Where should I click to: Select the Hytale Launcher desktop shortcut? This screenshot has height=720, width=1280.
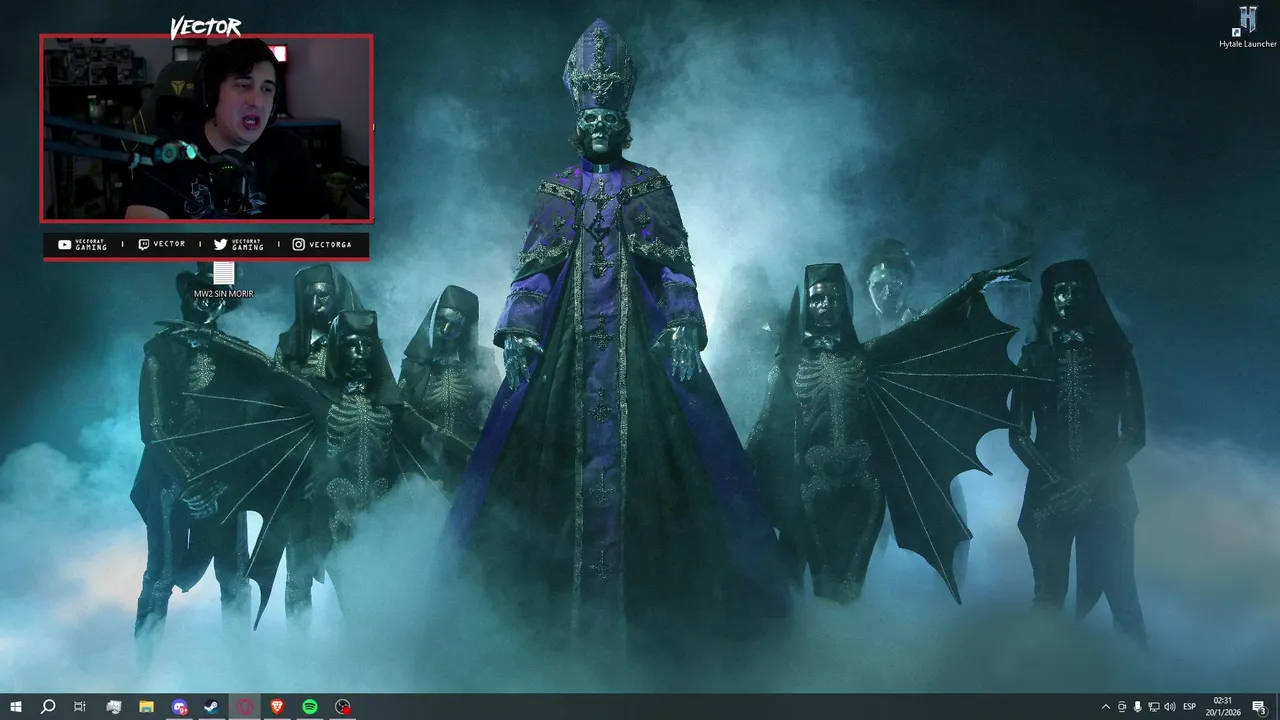[1248, 27]
